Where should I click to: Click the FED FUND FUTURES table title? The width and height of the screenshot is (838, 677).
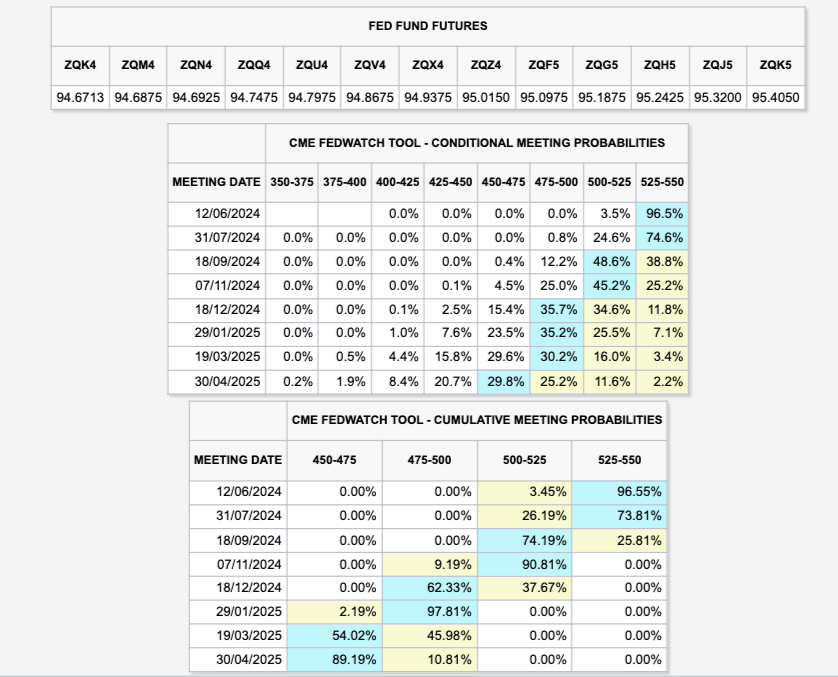(428, 26)
